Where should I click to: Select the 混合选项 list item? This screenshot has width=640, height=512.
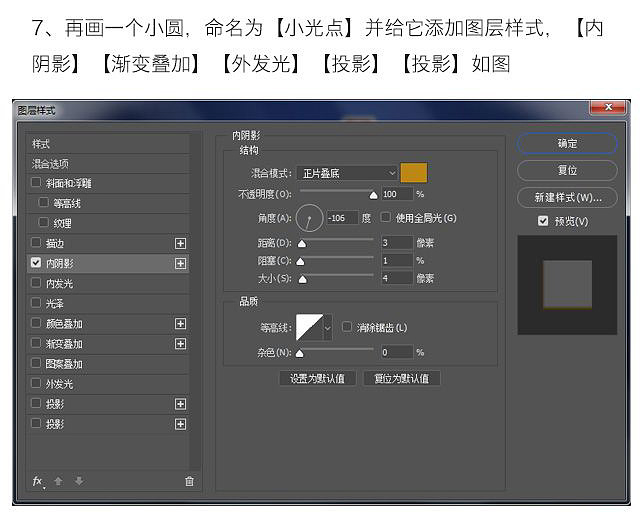108,164
